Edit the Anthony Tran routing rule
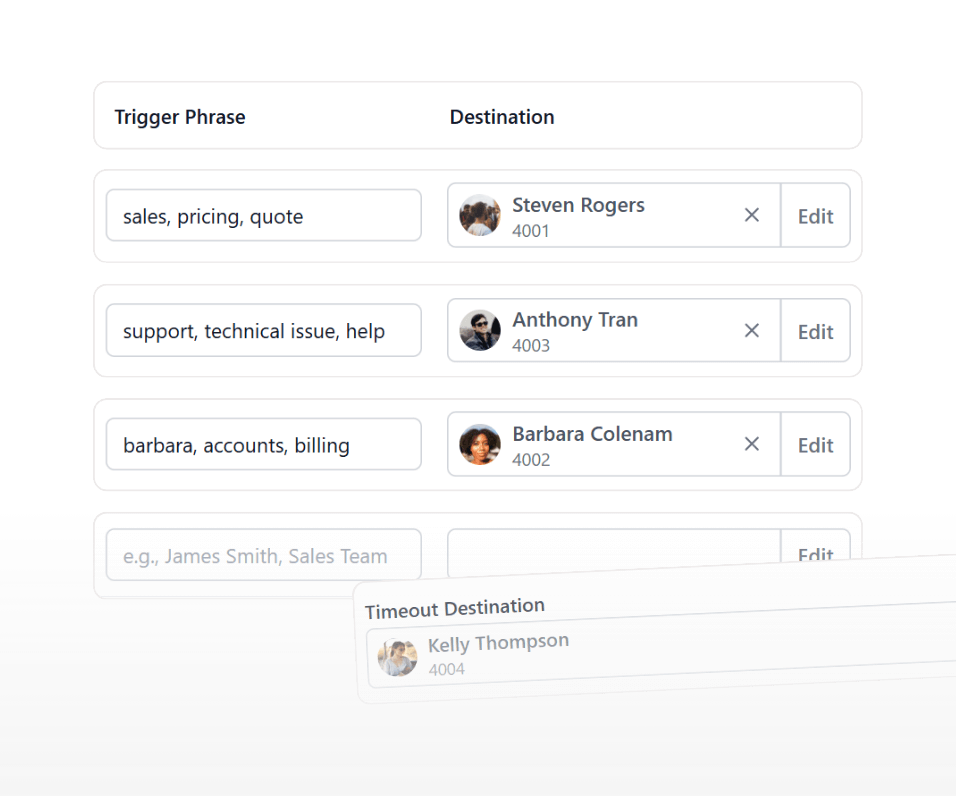 [815, 330]
